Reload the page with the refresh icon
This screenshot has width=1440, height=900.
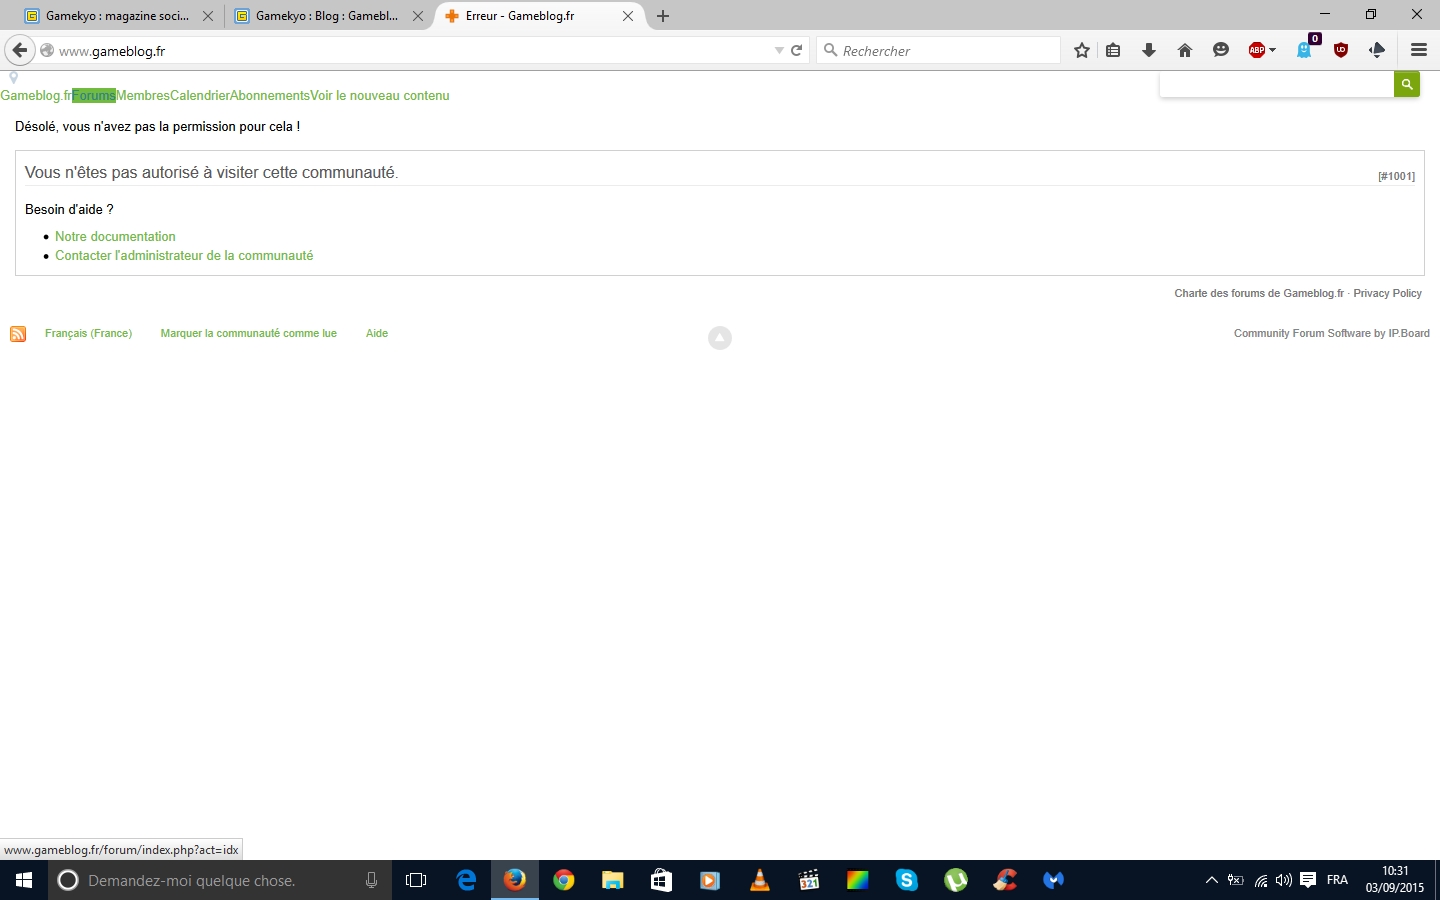[x=797, y=50]
